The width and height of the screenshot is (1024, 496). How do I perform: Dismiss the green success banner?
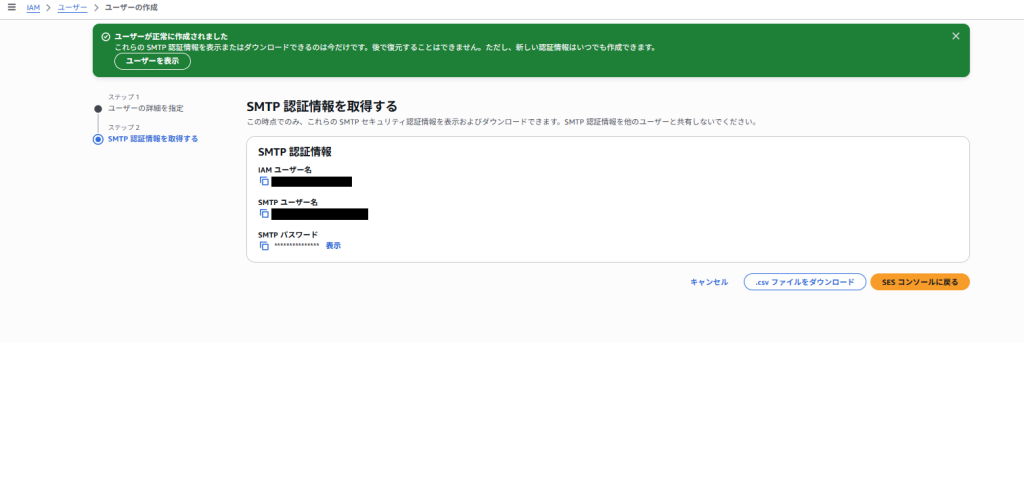coord(955,36)
